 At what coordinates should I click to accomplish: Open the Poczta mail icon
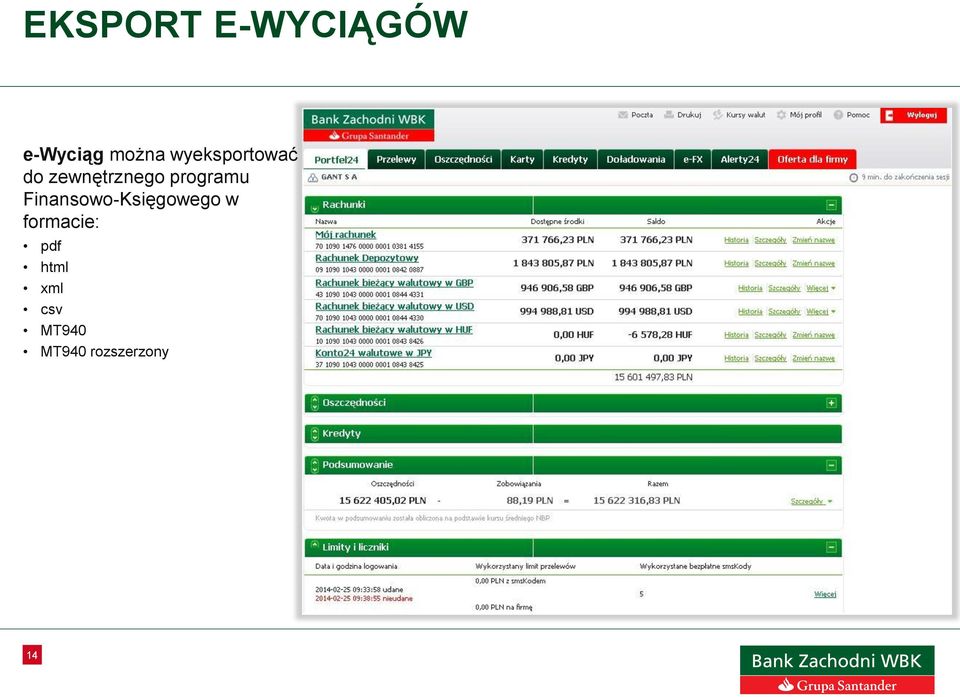pyautogui.click(x=623, y=115)
